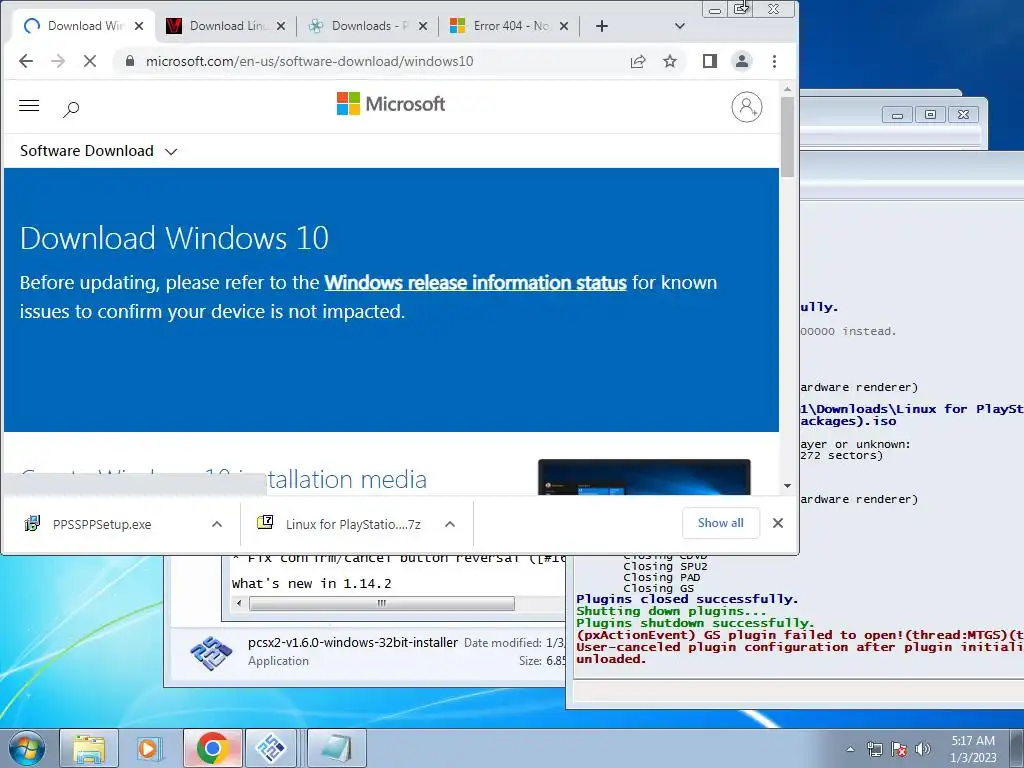
Task: Click the Windows 10 laptop image
Action: click(644, 477)
